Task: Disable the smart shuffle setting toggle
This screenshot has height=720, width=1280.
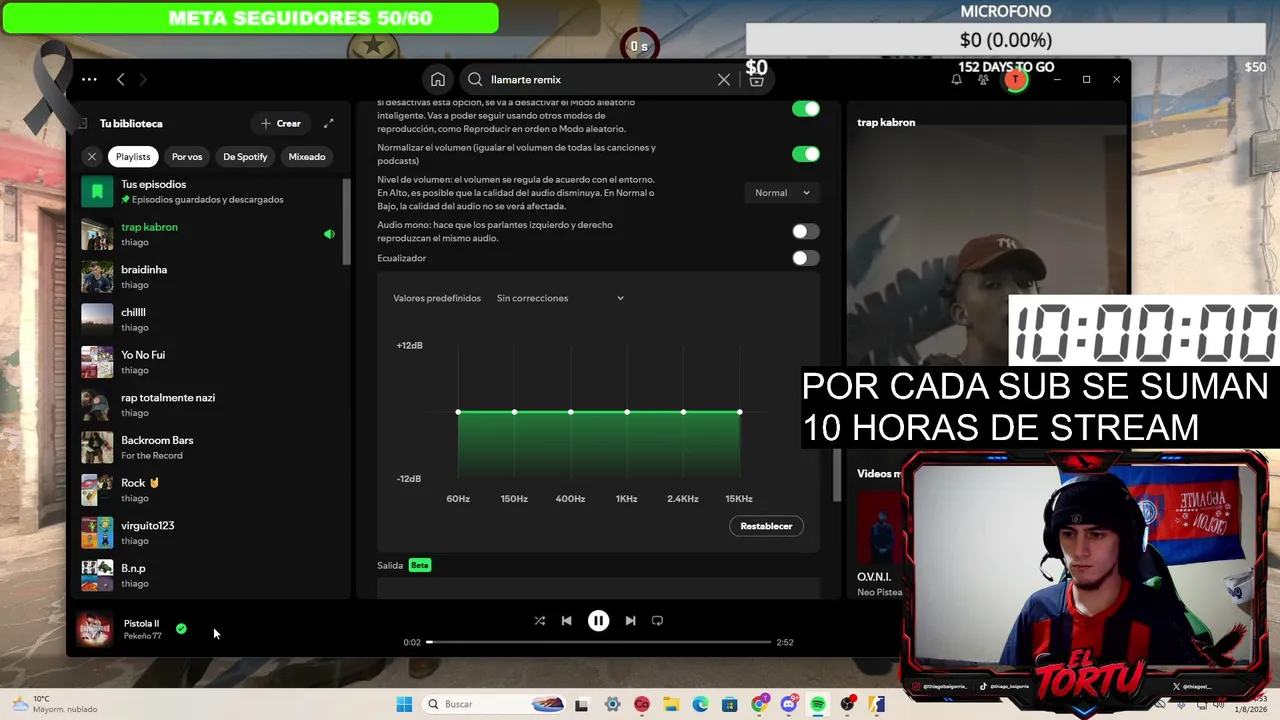Action: 805,109
